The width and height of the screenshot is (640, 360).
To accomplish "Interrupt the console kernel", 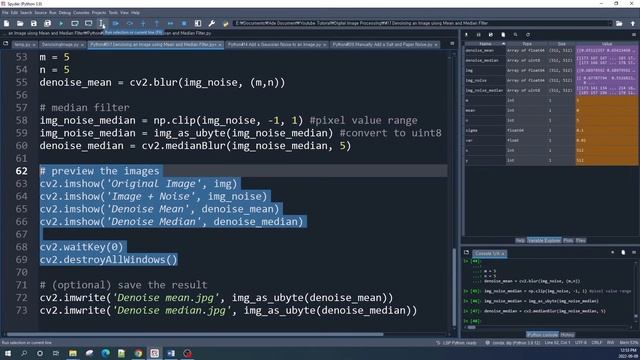I will point(613,253).
